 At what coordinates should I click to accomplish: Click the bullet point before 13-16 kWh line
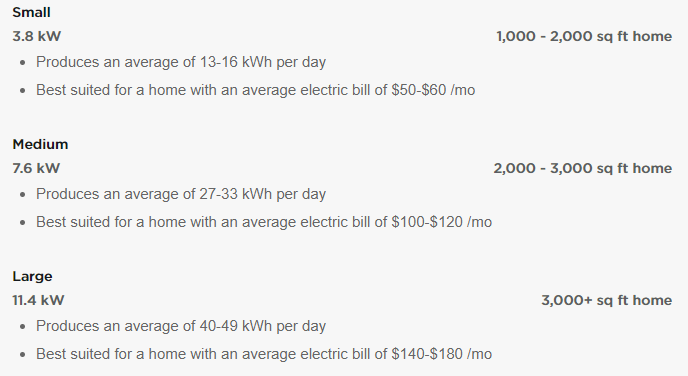pos(23,63)
